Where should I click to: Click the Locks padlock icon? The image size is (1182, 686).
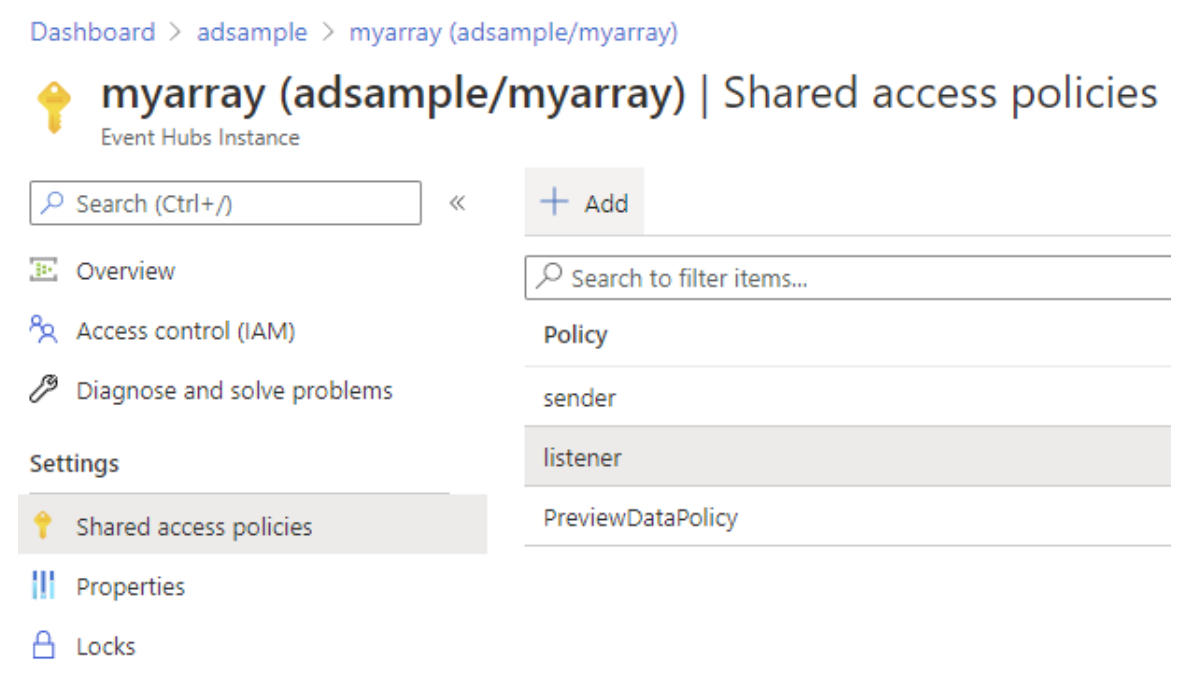43,646
